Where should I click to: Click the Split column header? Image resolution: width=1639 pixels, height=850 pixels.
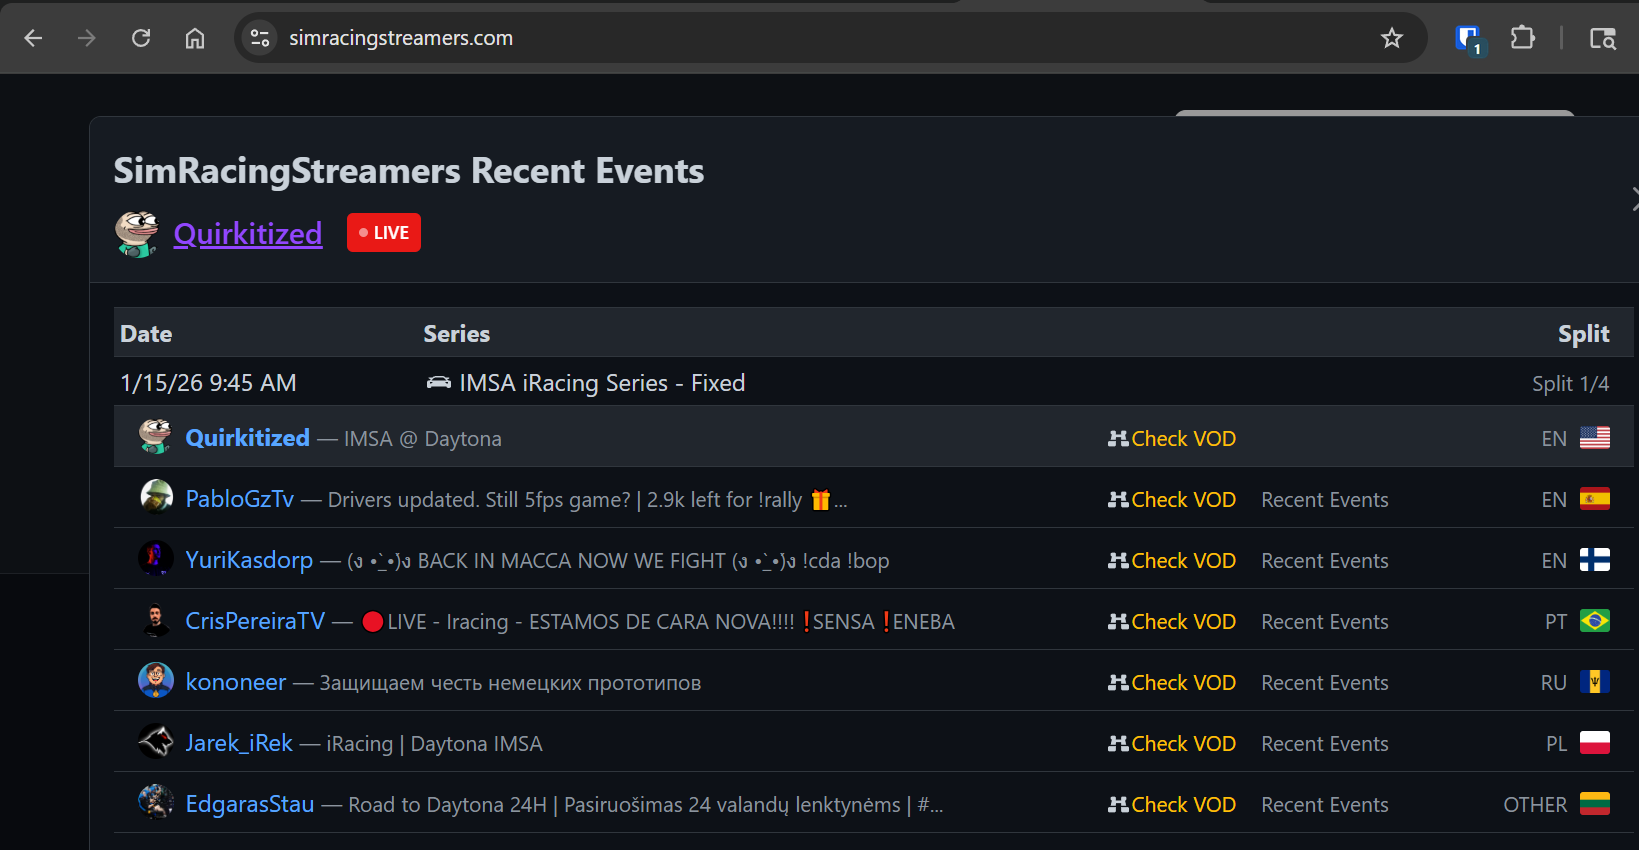(x=1583, y=334)
